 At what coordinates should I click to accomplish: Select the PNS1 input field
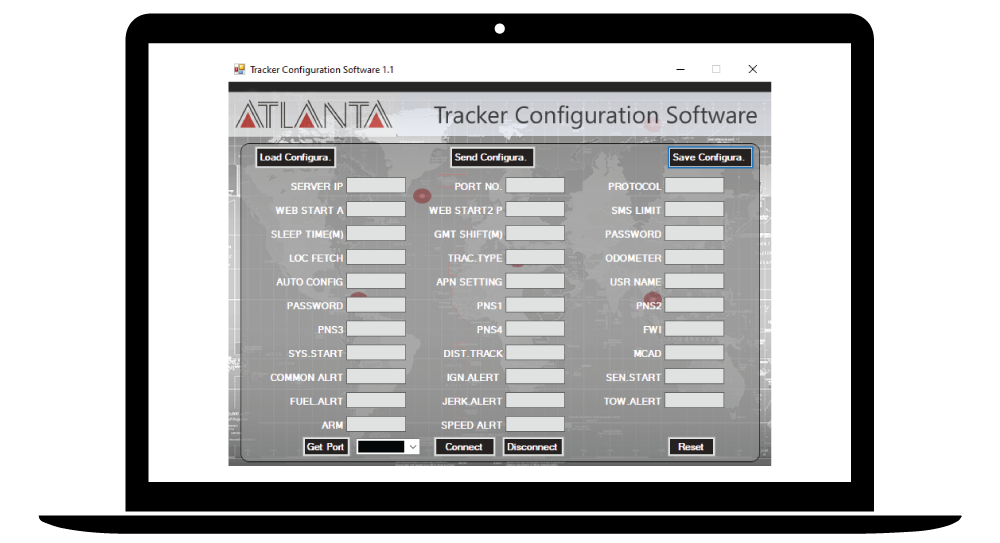[x=535, y=305]
